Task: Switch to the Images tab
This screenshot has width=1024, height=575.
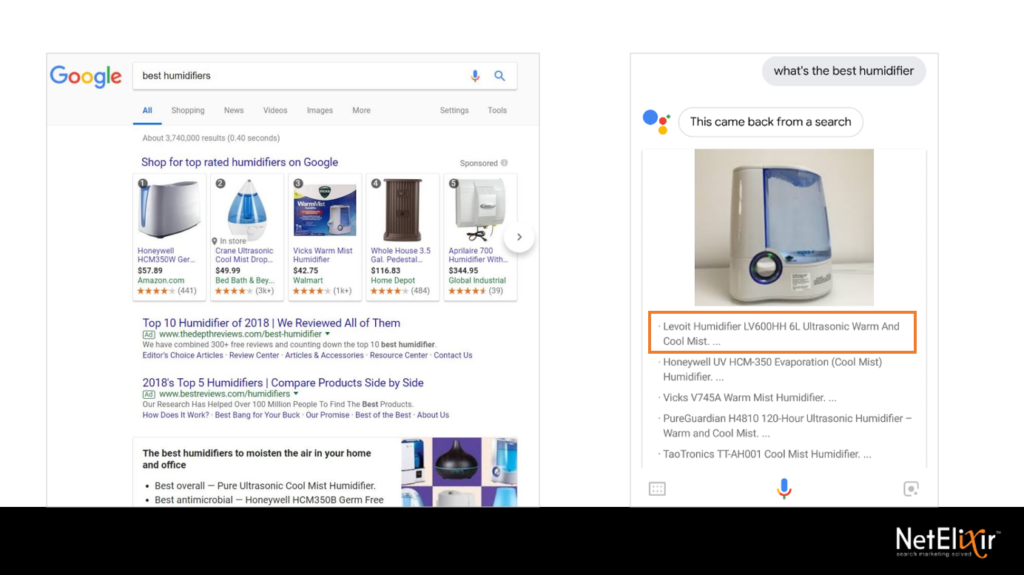Action: 320,110
